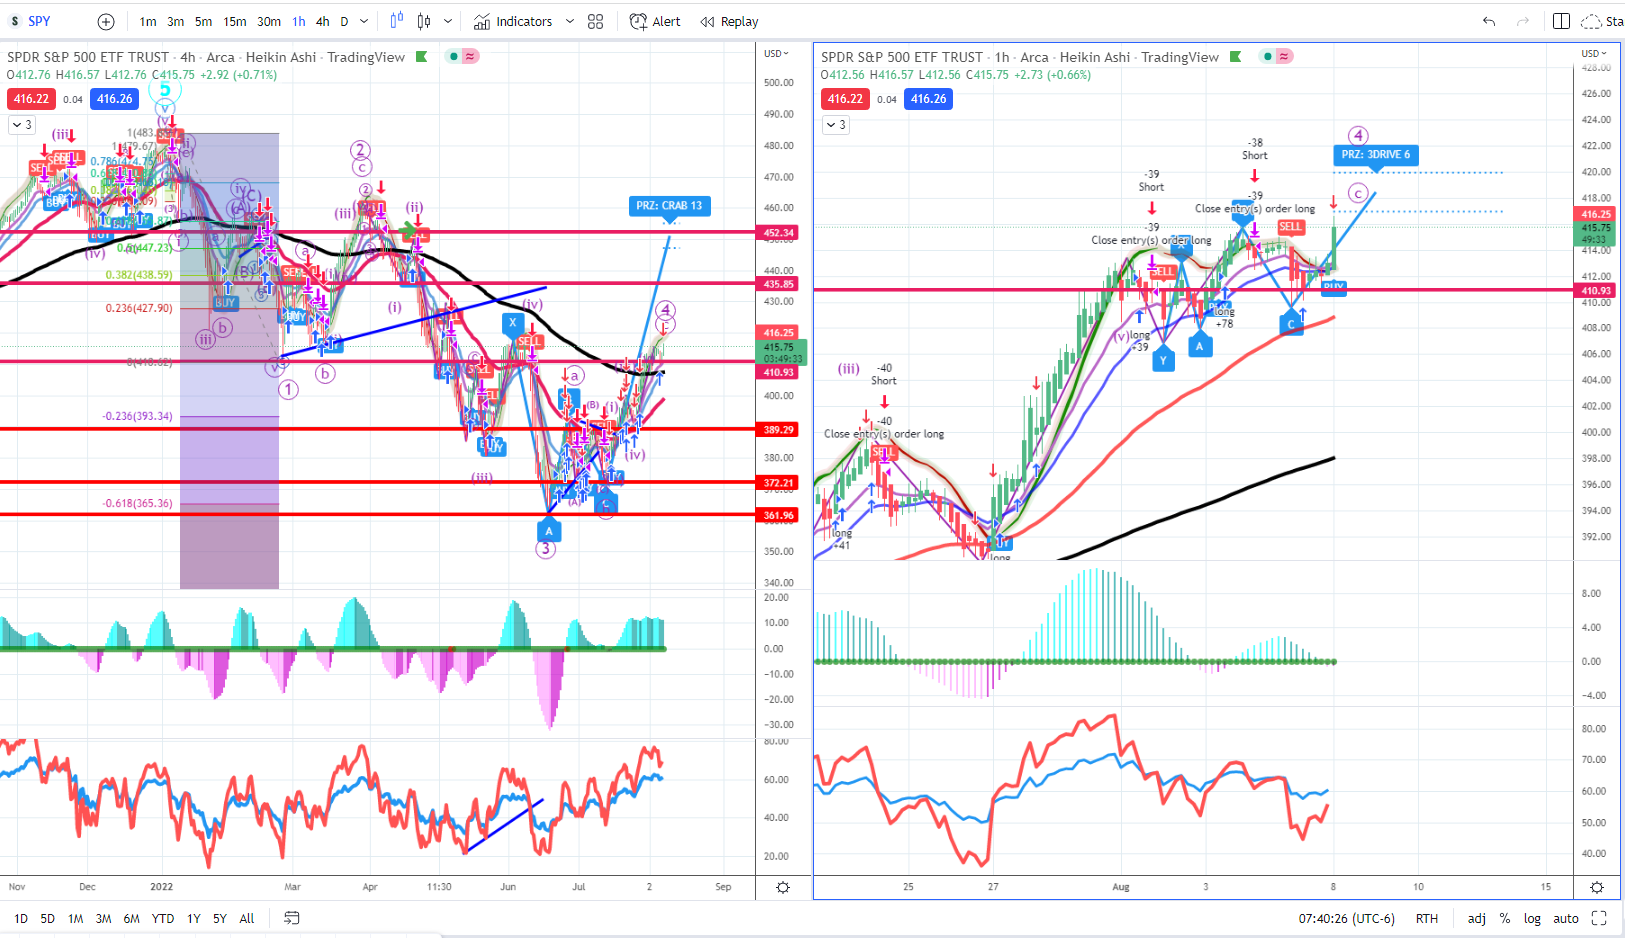This screenshot has width=1625, height=938.
Task: Set date range to 6M
Action: click(x=131, y=918)
